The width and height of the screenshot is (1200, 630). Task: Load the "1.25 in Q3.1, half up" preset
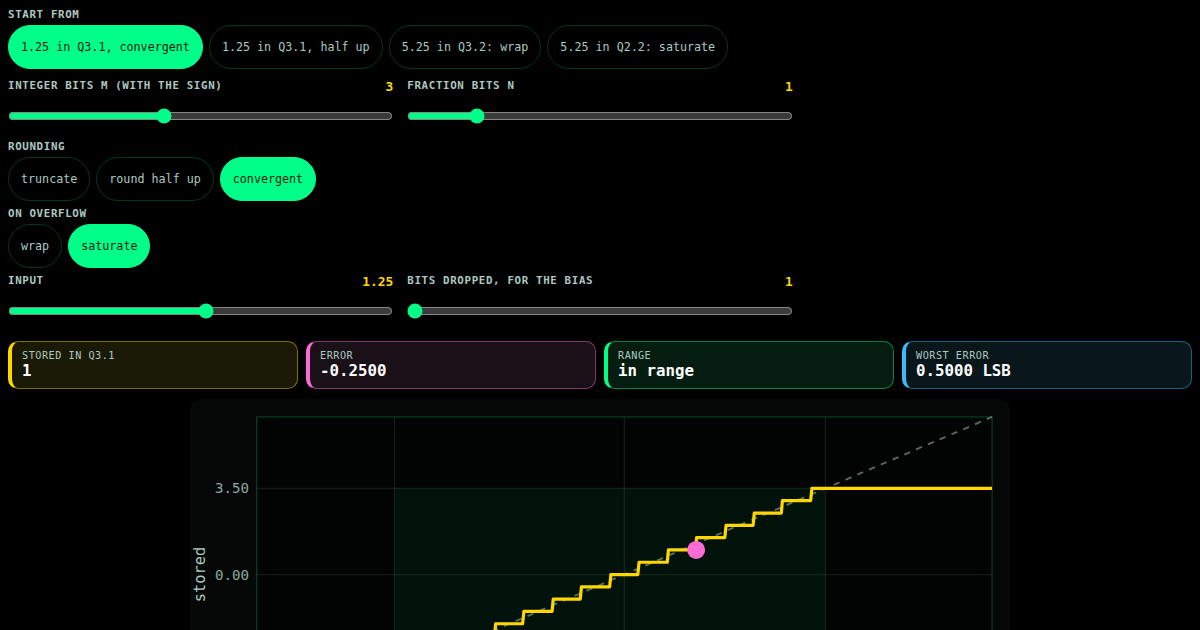click(296, 47)
